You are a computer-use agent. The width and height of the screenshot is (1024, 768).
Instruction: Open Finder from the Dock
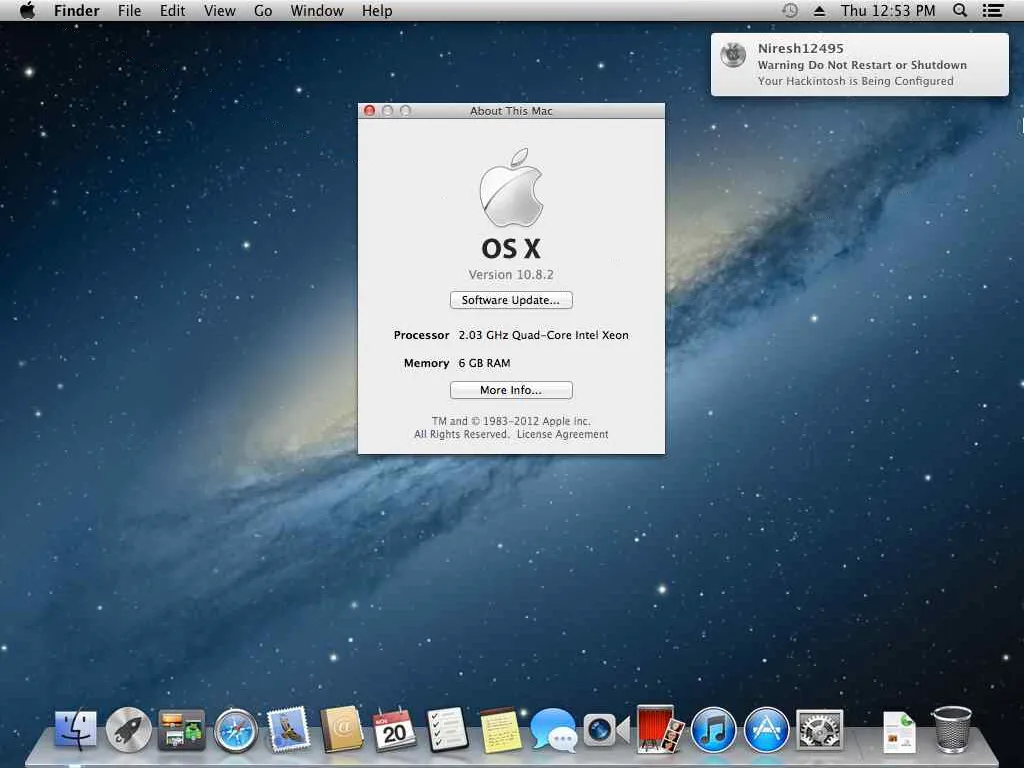click(76, 729)
